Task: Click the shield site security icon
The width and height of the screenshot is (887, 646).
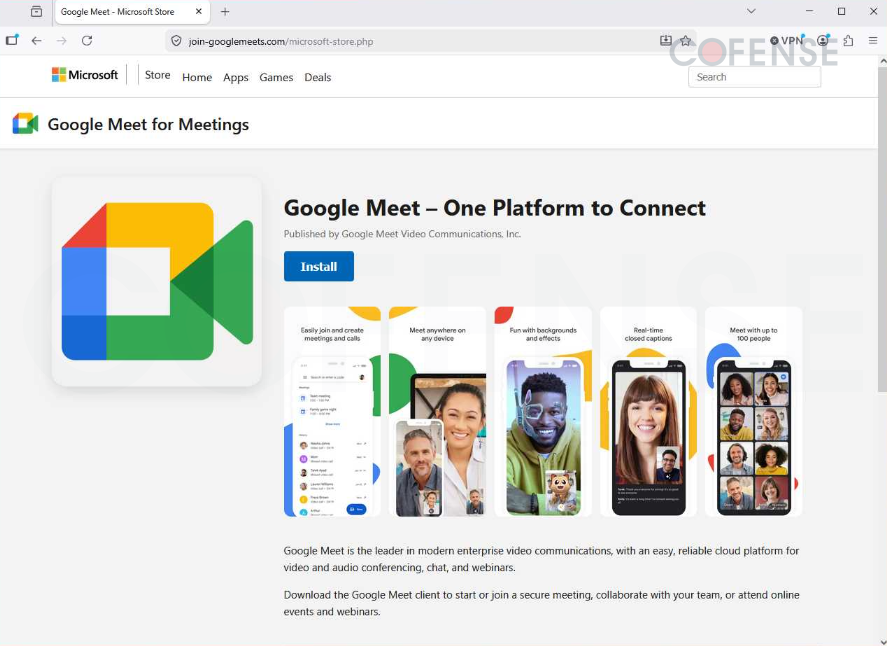Action: pos(176,41)
